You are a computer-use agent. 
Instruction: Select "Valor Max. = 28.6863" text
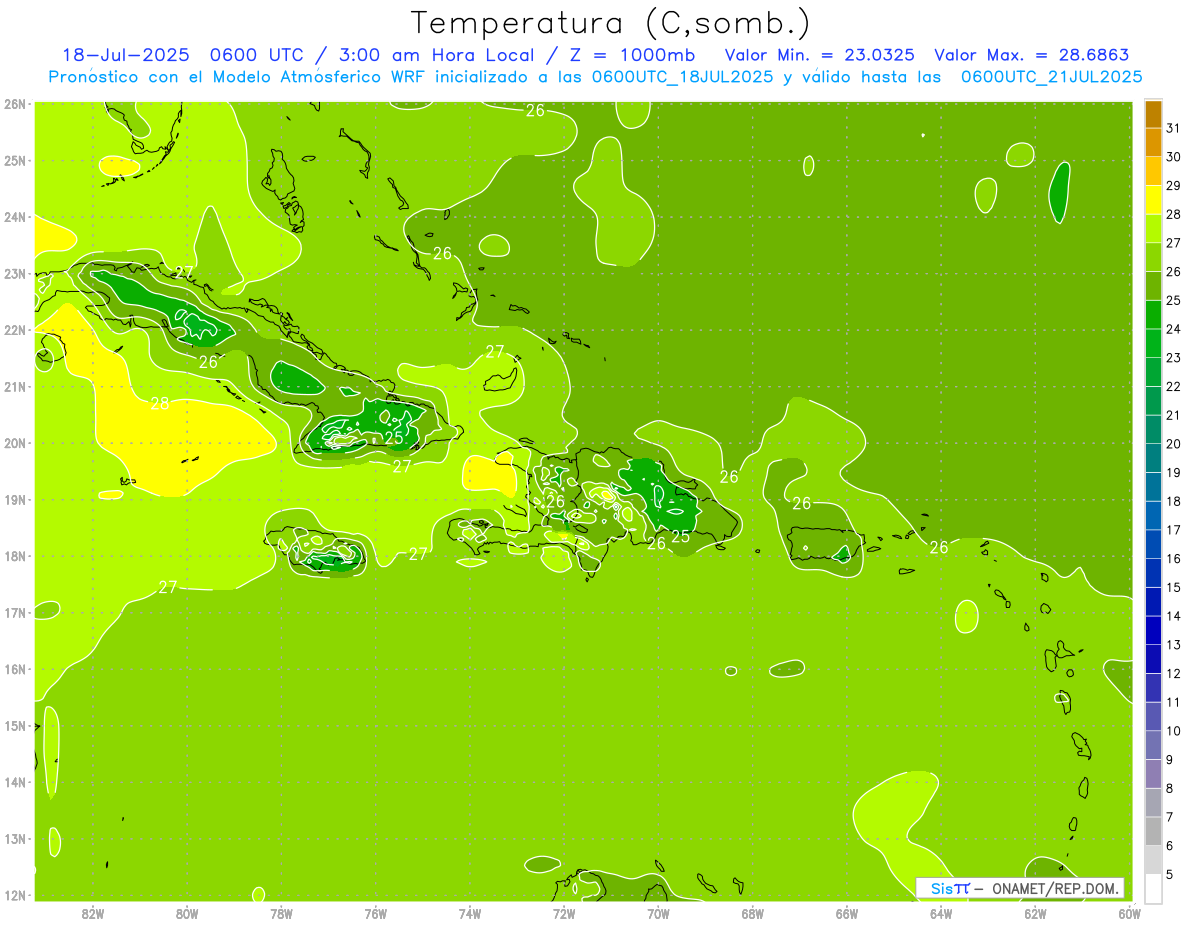pos(1032,55)
